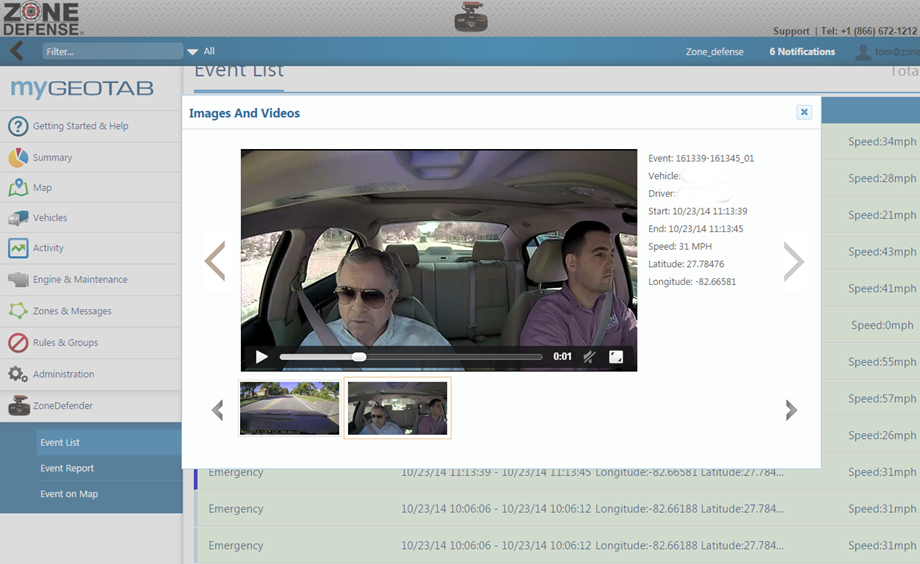
Task: Click the Rules & Groups prohibited icon
Action: tap(18, 343)
